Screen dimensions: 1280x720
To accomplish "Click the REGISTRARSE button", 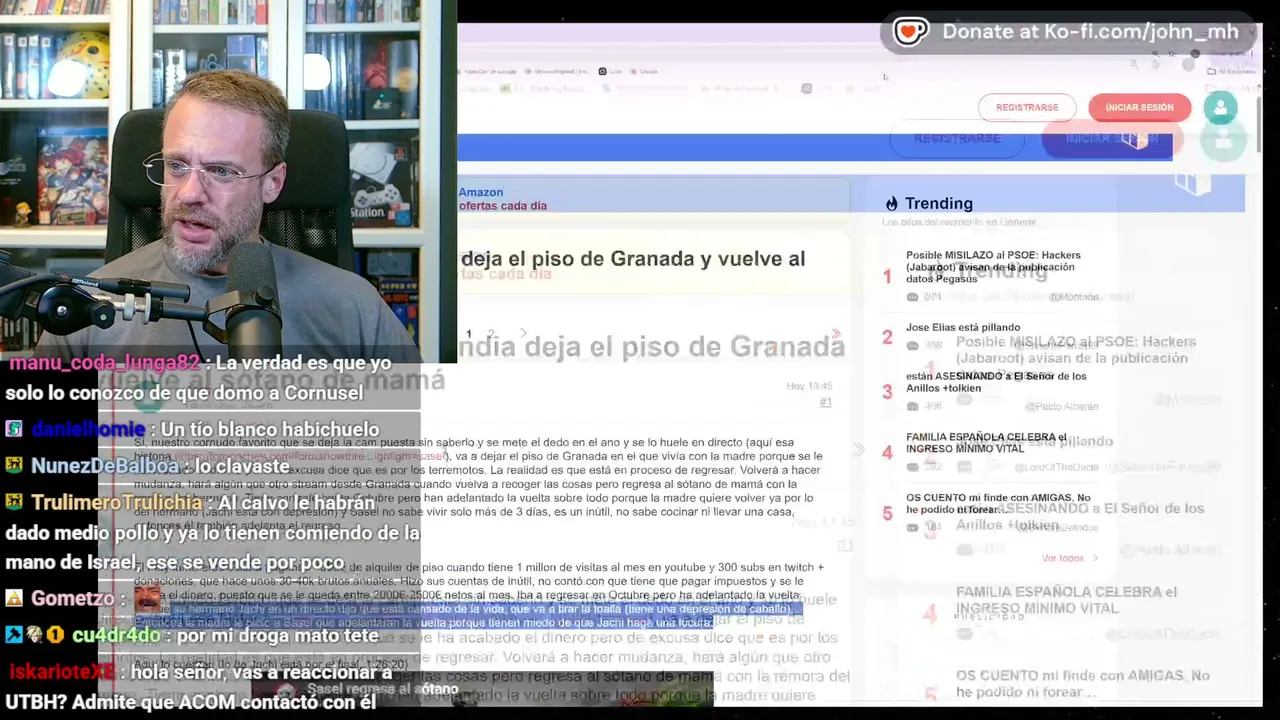I will click(1027, 107).
